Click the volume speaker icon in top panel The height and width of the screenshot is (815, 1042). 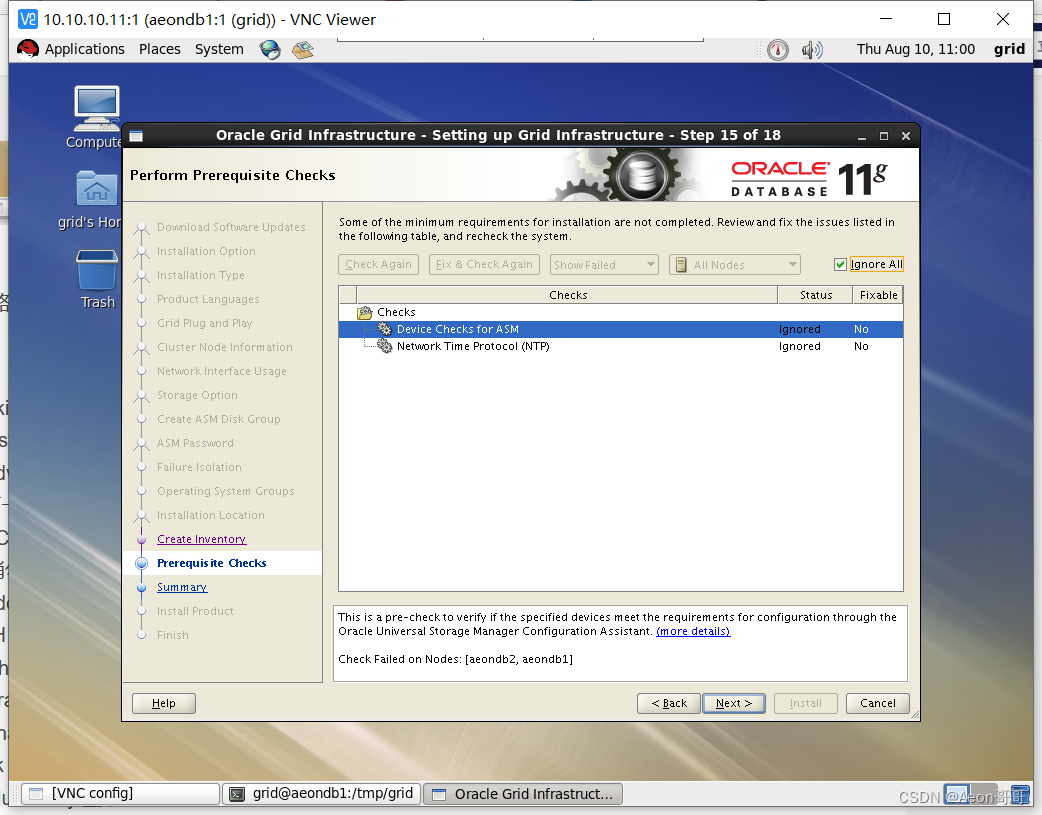[x=812, y=49]
